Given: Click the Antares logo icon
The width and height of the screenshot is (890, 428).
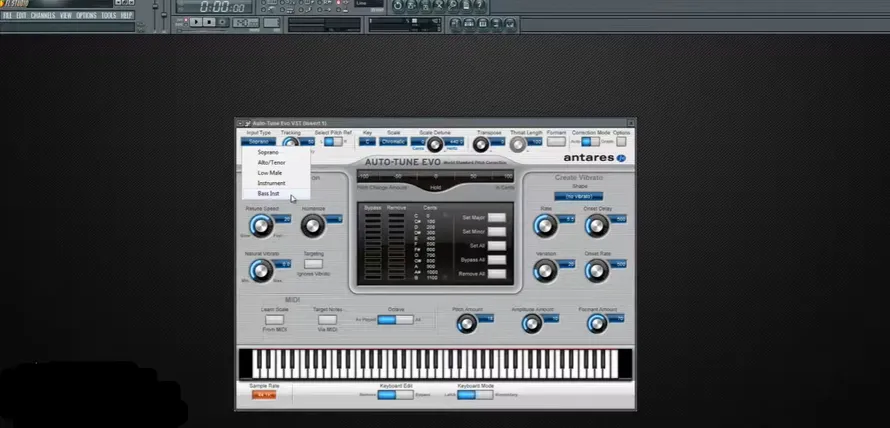Looking at the screenshot, I should tap(621, 158).
